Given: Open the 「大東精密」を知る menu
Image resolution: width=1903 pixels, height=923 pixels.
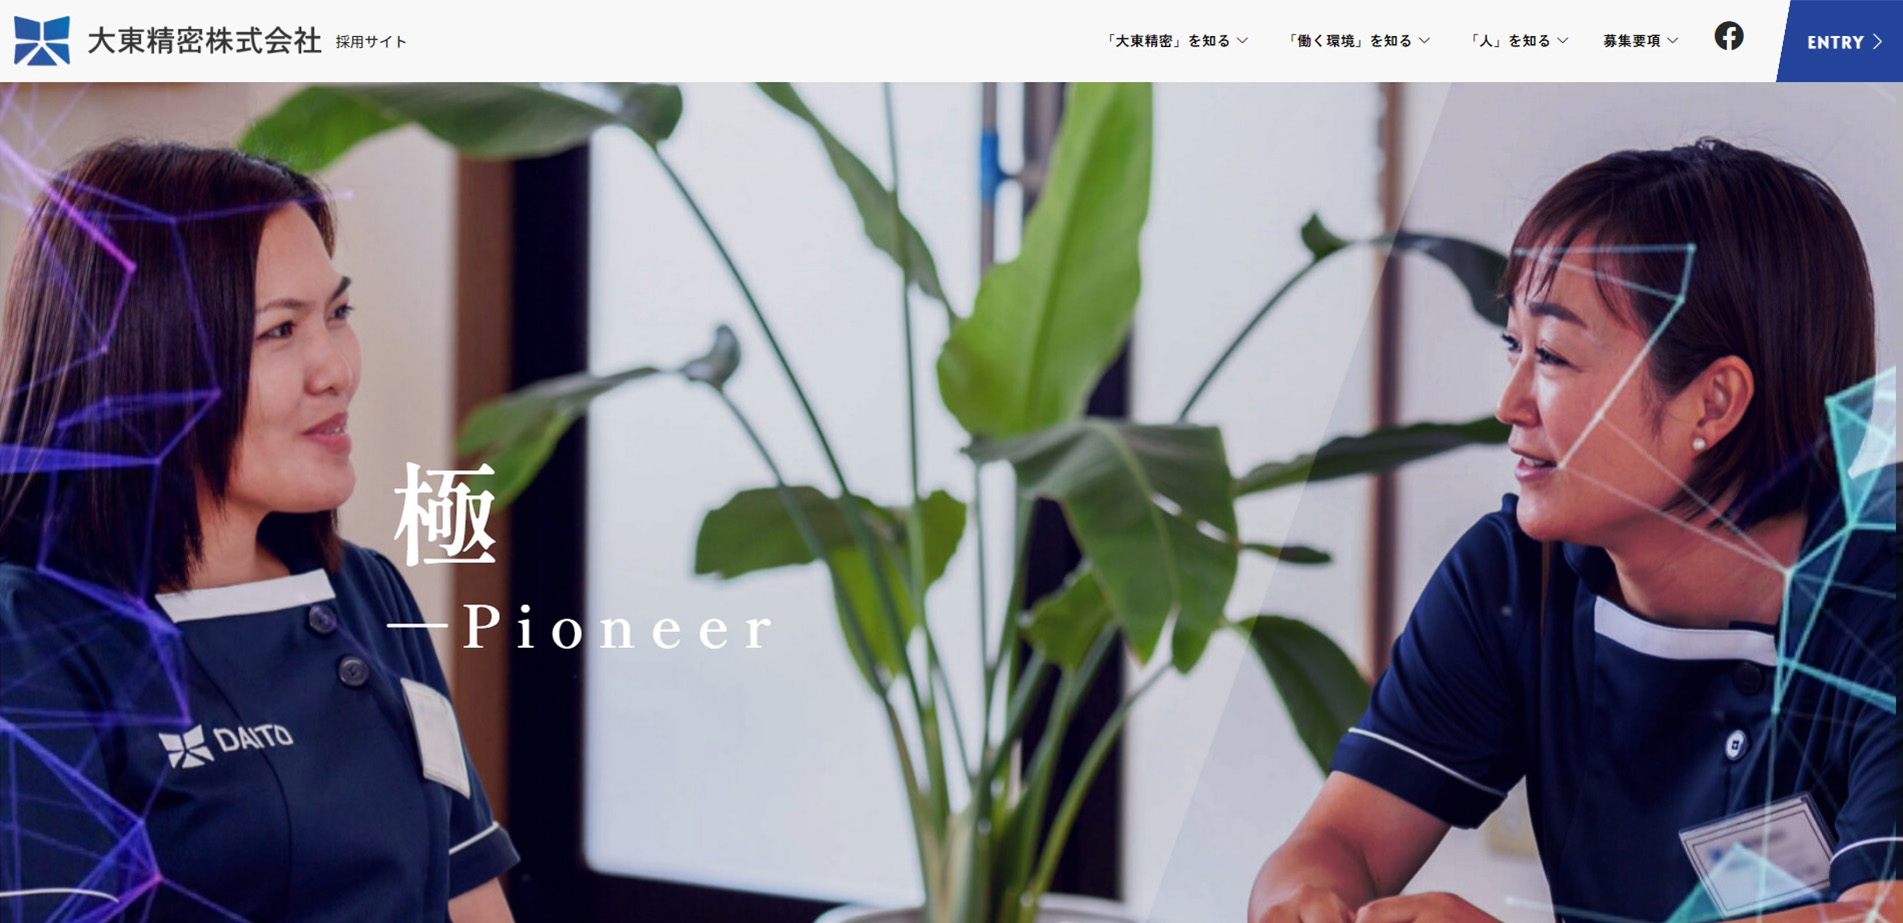Looking at the screenshot, I should (x=1168, y=41).
